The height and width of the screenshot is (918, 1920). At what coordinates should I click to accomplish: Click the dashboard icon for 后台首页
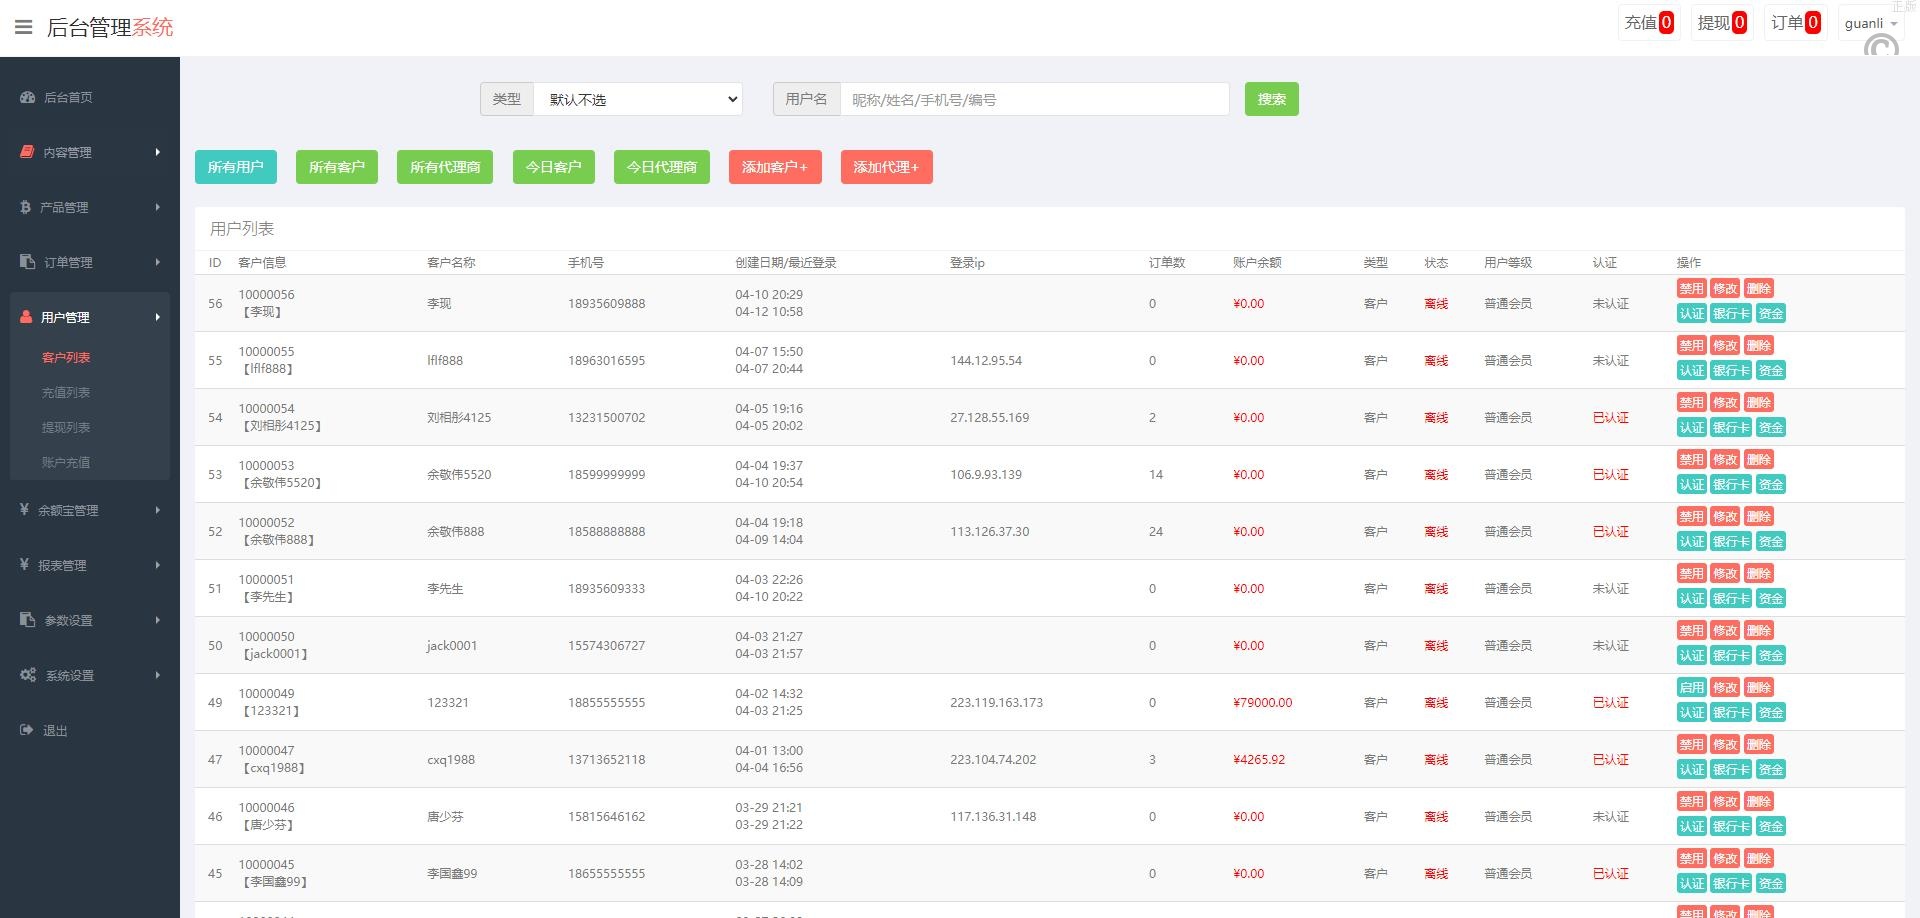tap(27, 97)
